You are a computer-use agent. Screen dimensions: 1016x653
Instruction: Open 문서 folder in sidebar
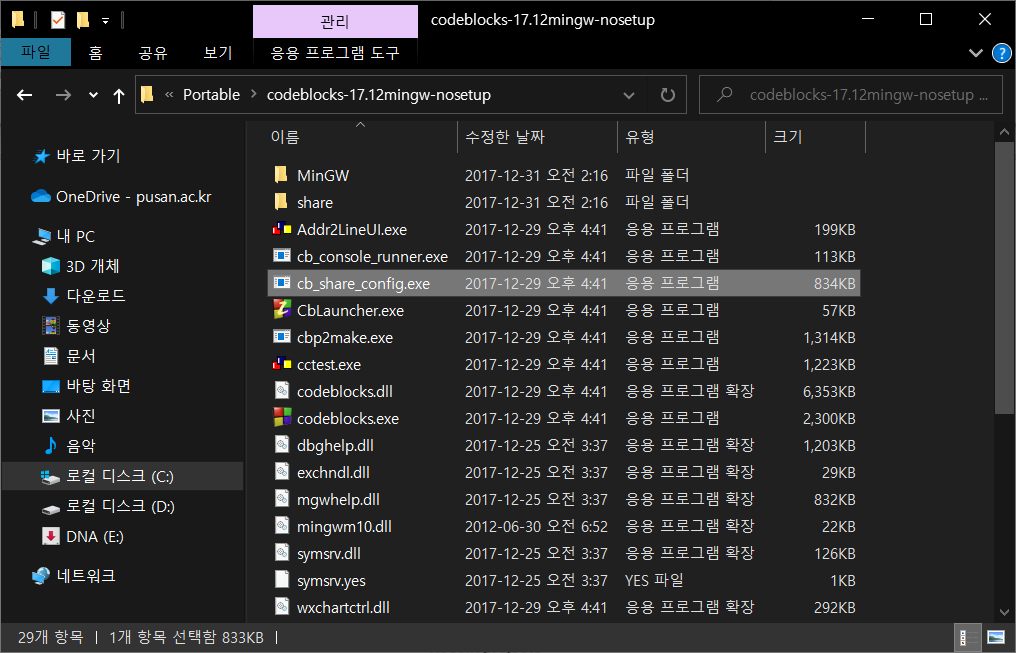click(69, 356)
